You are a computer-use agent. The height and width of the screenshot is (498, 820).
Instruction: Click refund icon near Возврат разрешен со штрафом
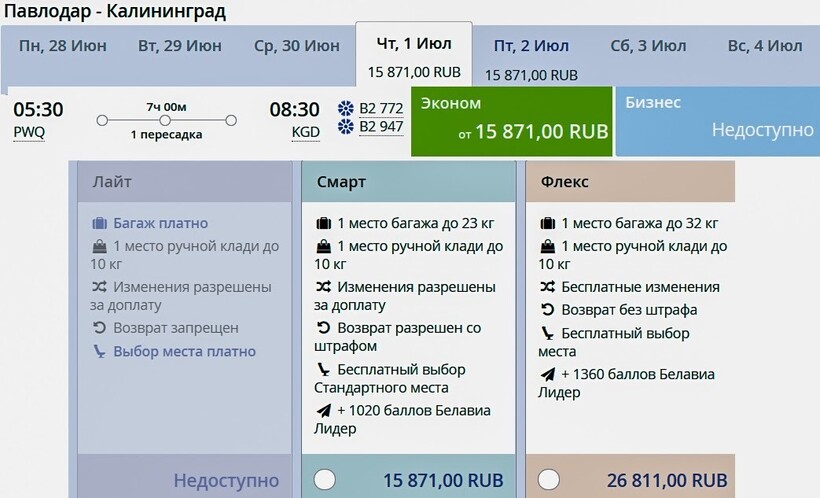click(324, 327)
